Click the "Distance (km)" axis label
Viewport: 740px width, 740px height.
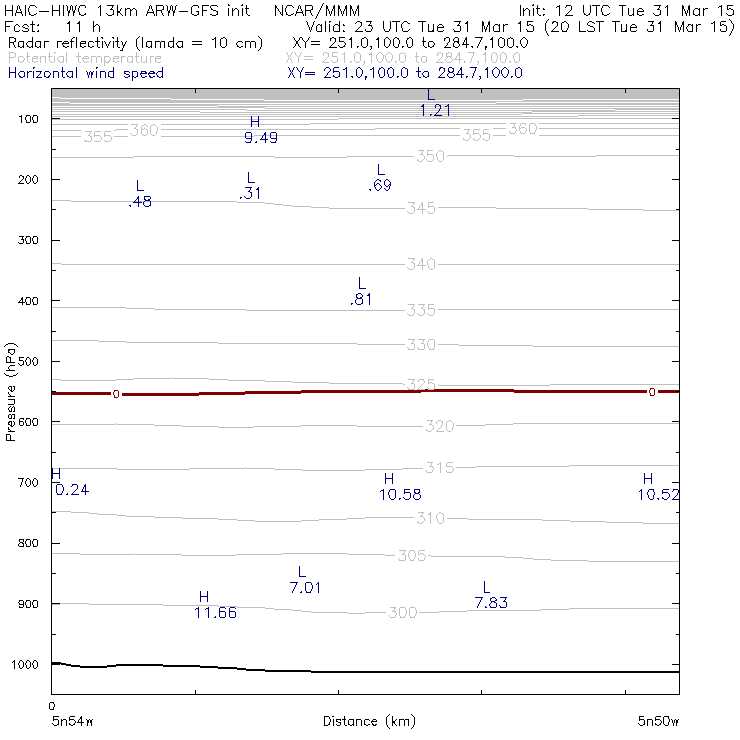pos(369,721)
